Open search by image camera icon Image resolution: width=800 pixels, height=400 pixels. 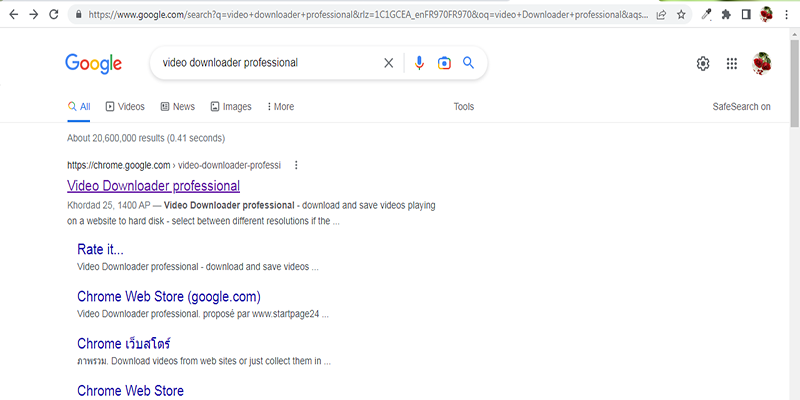(x=443, y=63)
